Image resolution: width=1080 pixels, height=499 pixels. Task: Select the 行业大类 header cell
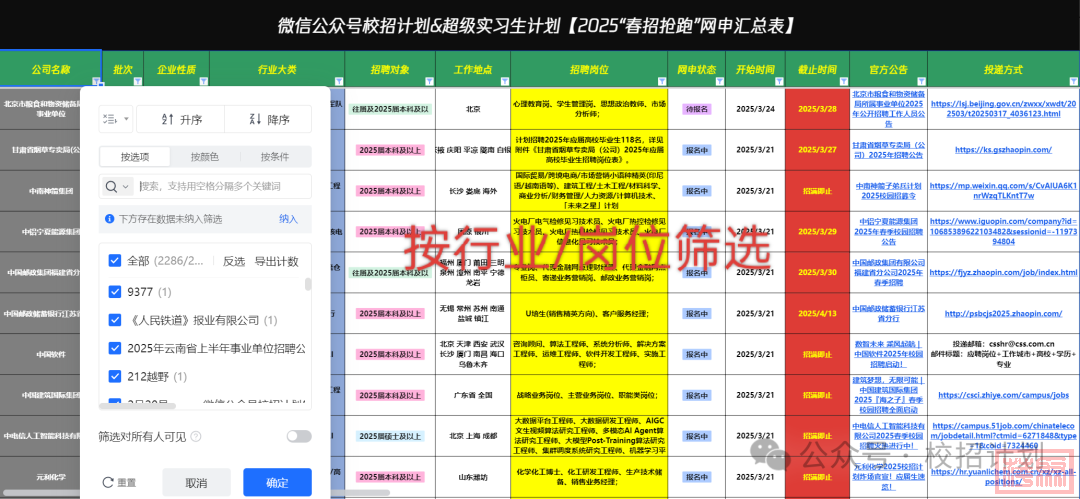click(x=277, y=70)
